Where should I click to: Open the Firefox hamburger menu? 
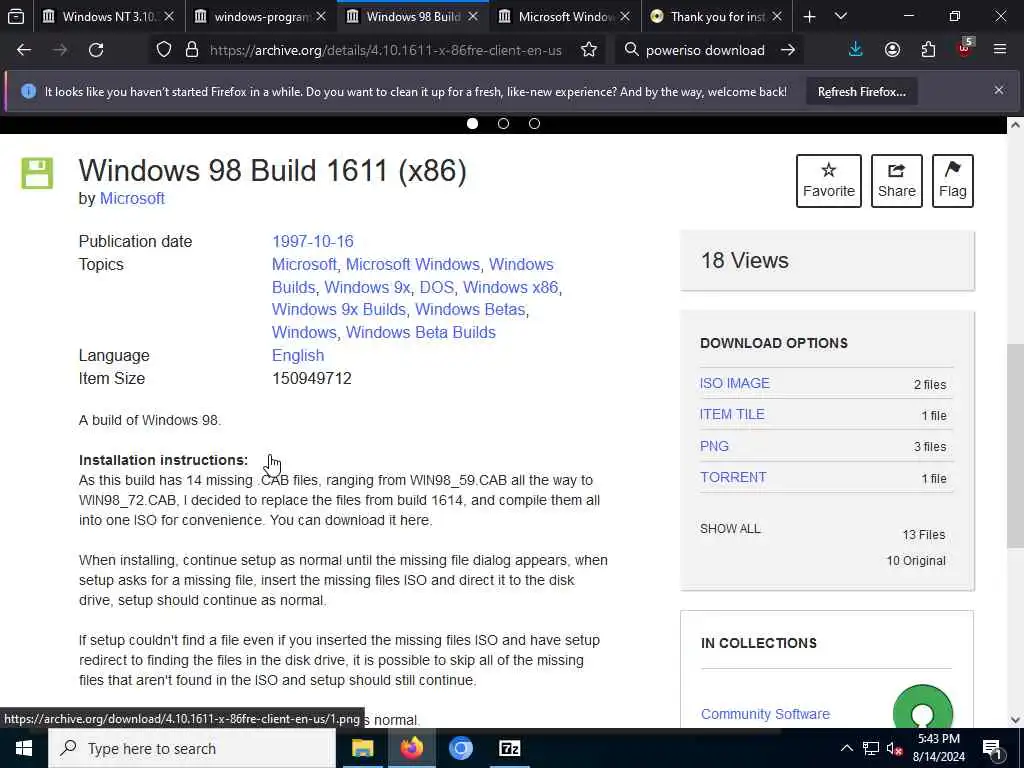click(x=1000, y=50)
